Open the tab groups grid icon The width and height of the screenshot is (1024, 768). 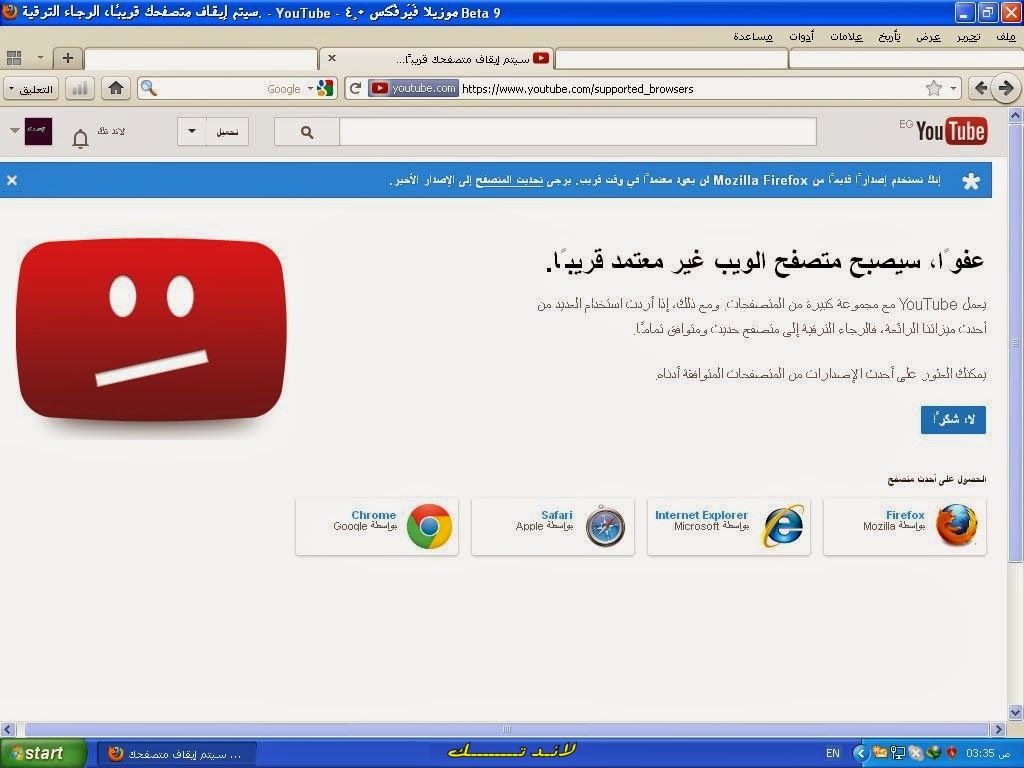(x=14, y=58)
